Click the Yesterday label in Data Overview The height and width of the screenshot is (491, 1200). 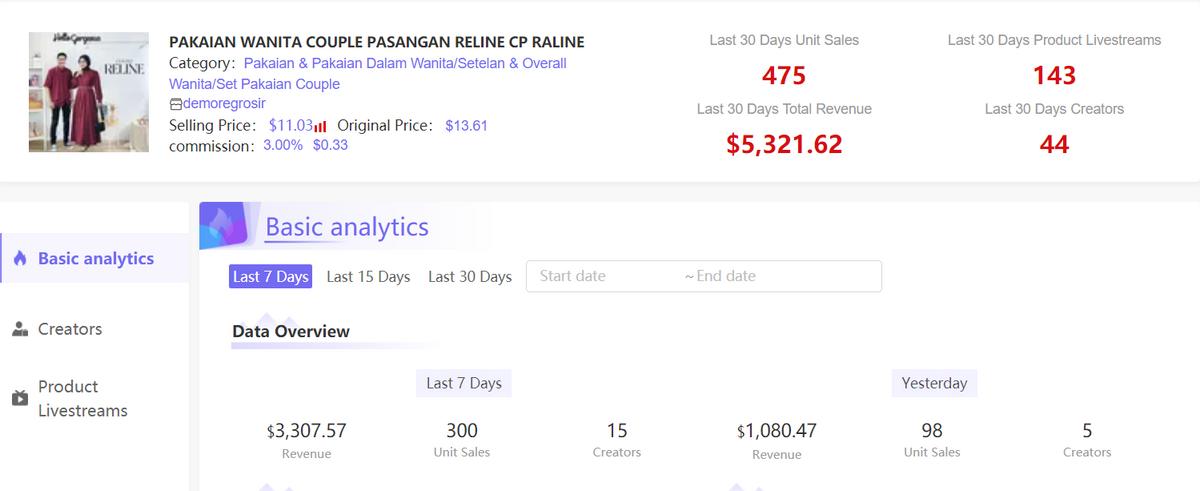point(934,383)
